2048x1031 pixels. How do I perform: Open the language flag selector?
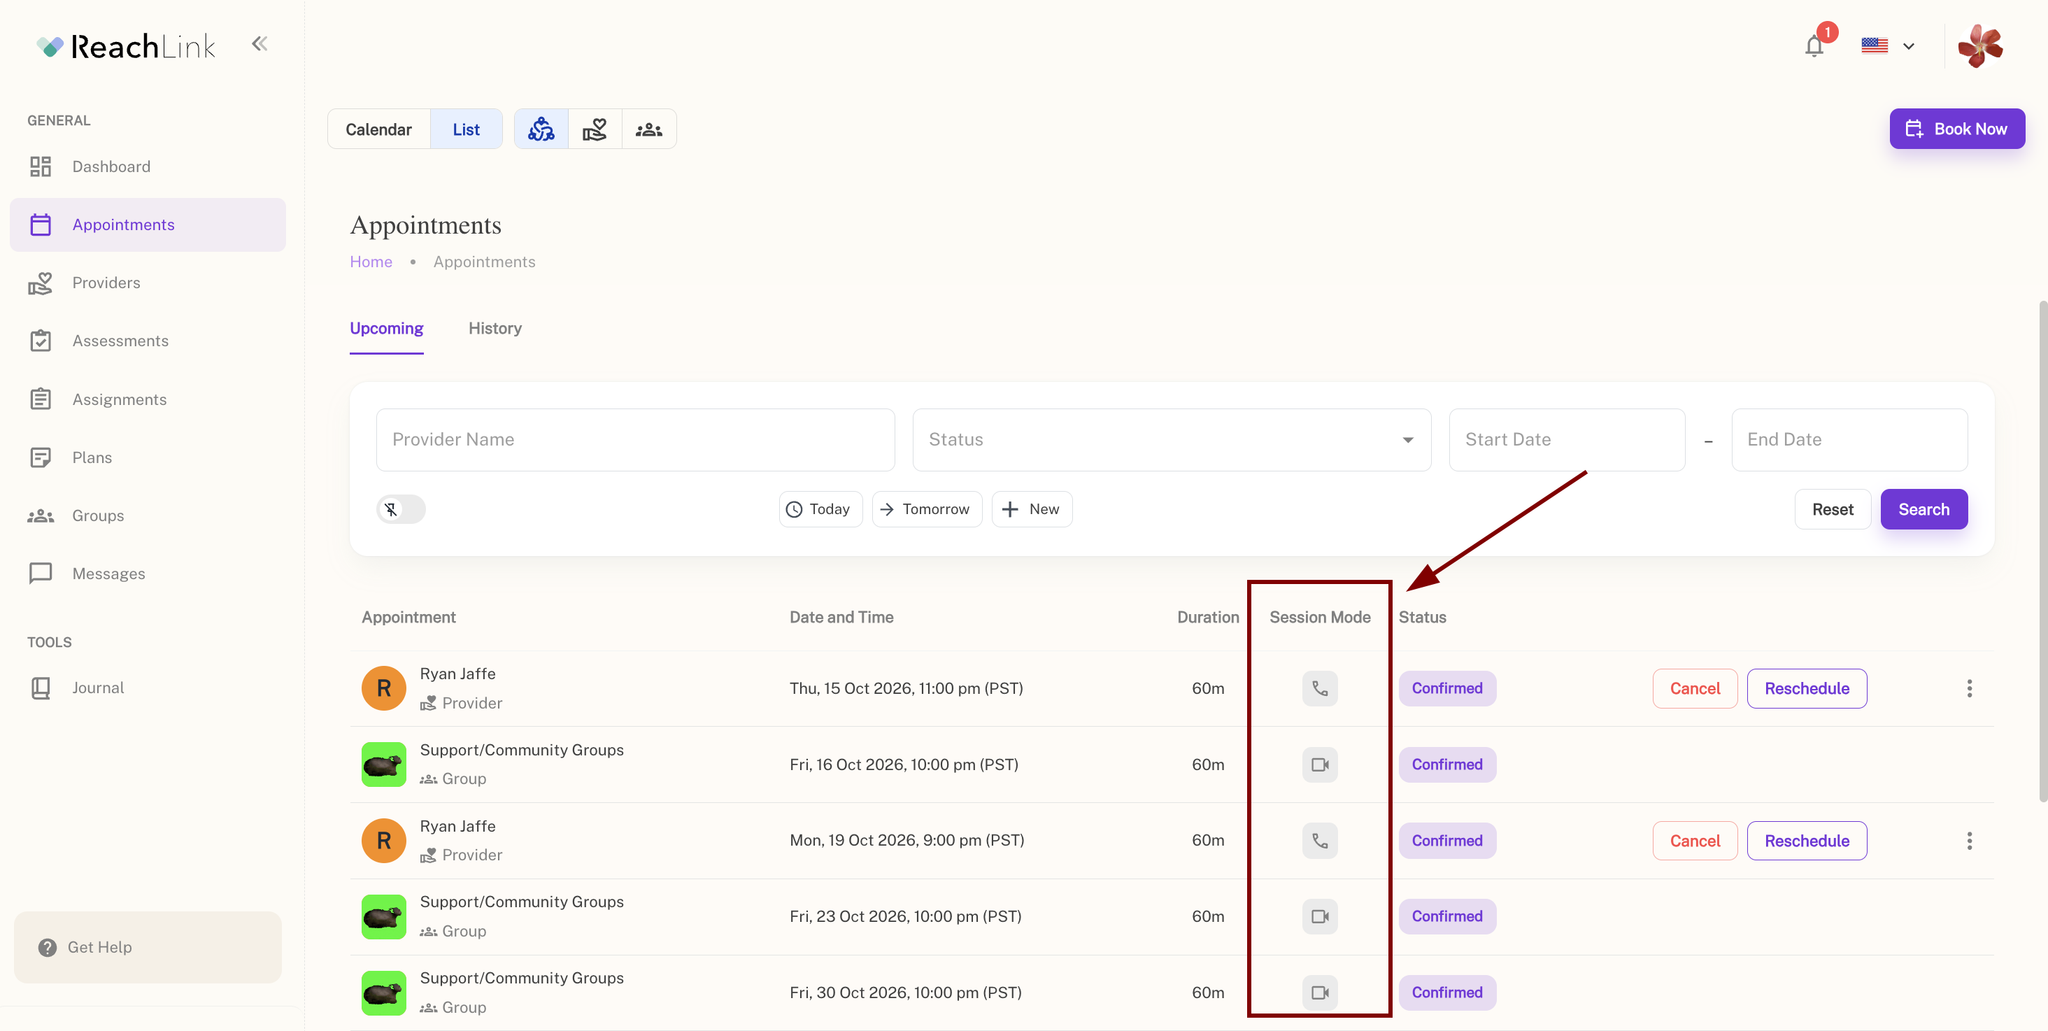point(1888,46)
